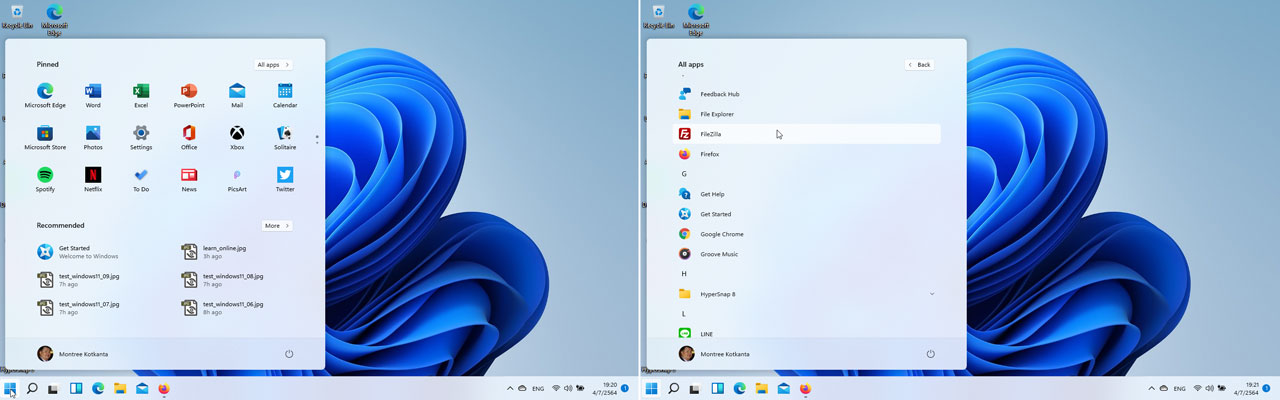Expand Recommended with the More button
The height and width of the screenshot is (400, 1280).
(276, 226)
